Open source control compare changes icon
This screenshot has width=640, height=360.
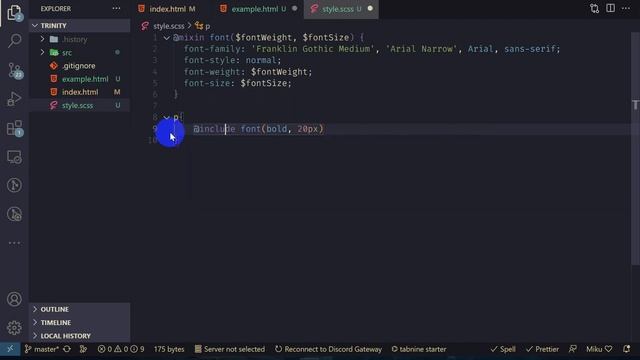pyautogui.click(x=594, y=9)
